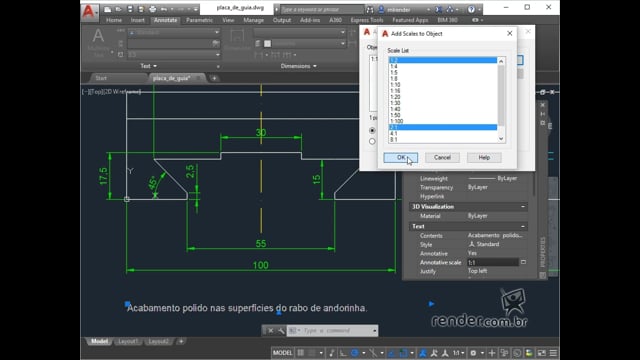This screenshot has width=640, height=360.
Task: Select second radio button in background dialog
Action: 372,142
